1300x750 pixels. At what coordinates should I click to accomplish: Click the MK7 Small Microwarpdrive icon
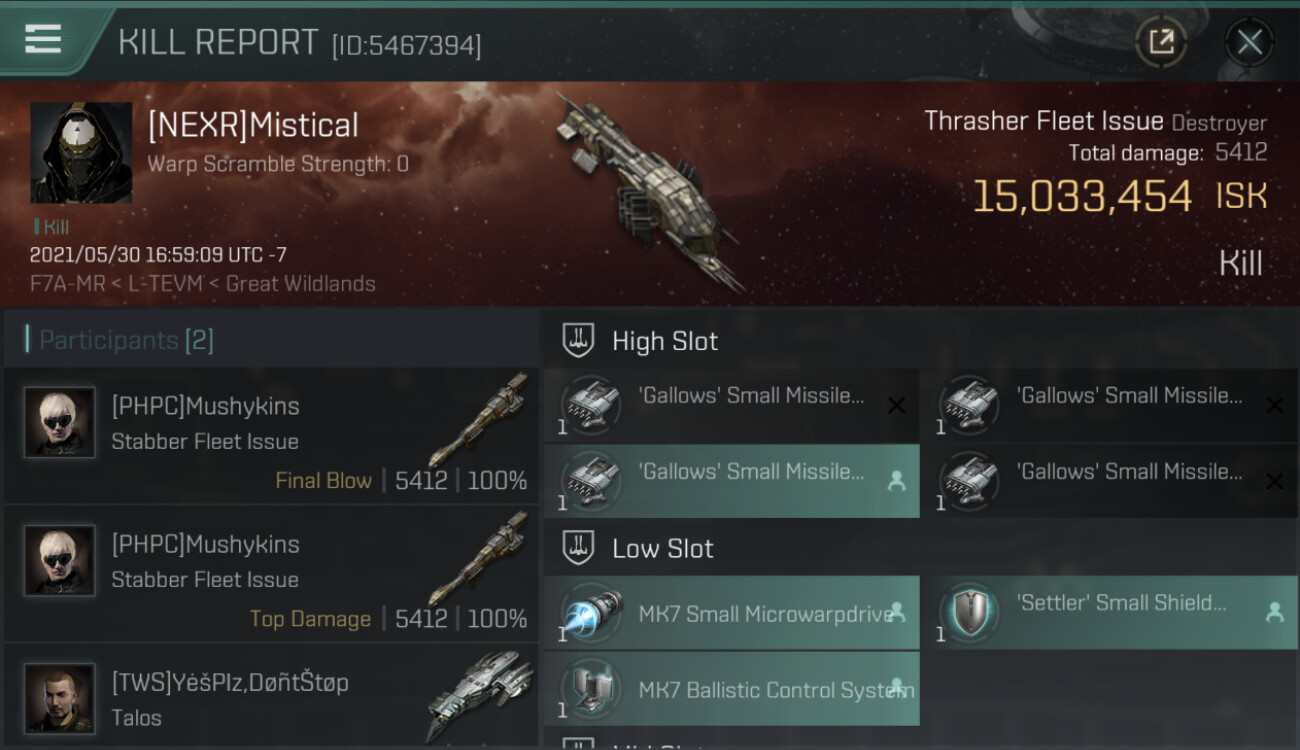coord(590,614)
